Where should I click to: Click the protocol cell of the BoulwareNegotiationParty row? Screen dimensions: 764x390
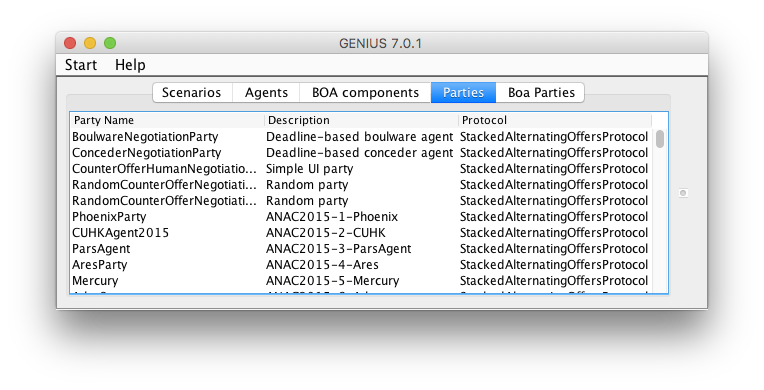[554, 136]
